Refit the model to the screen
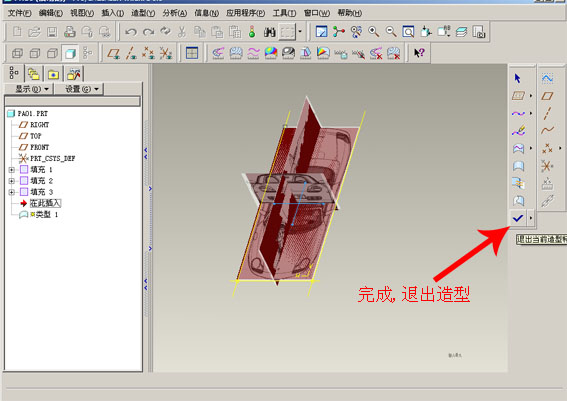The height and width of the screenshot is (401, 567). [x=408, y=32]
